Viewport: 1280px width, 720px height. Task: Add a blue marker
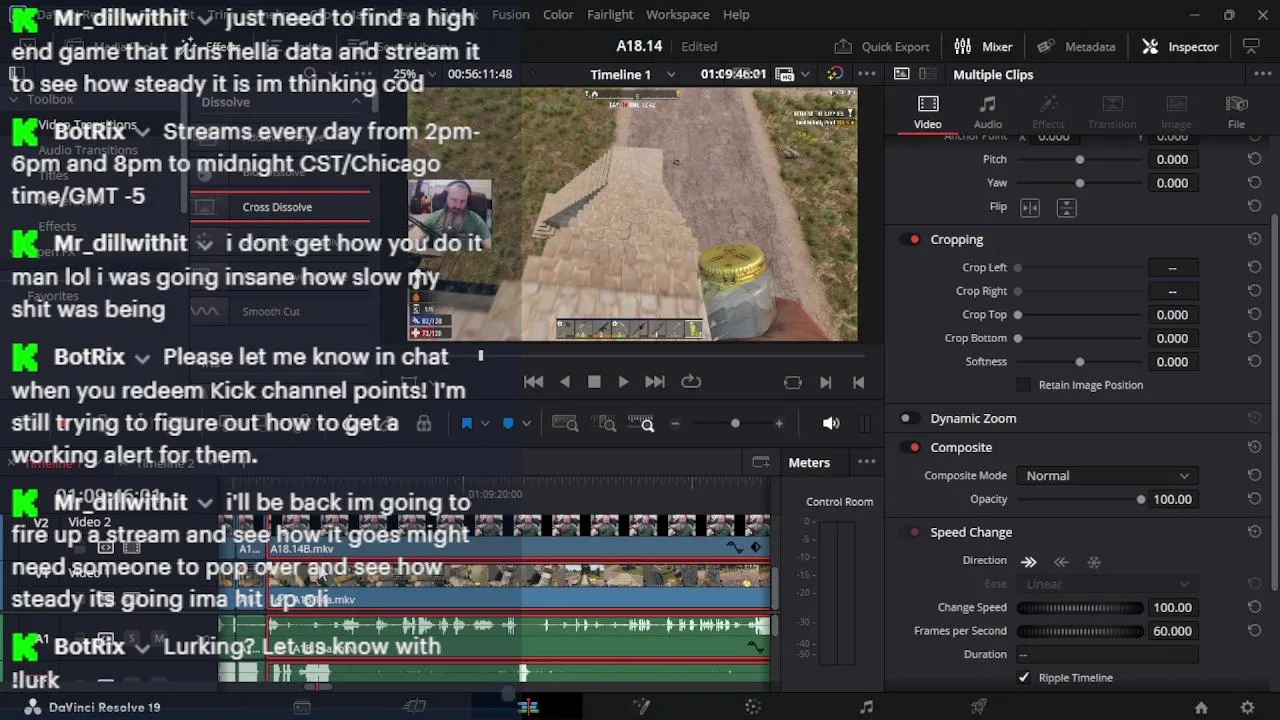tap(508, 424)
